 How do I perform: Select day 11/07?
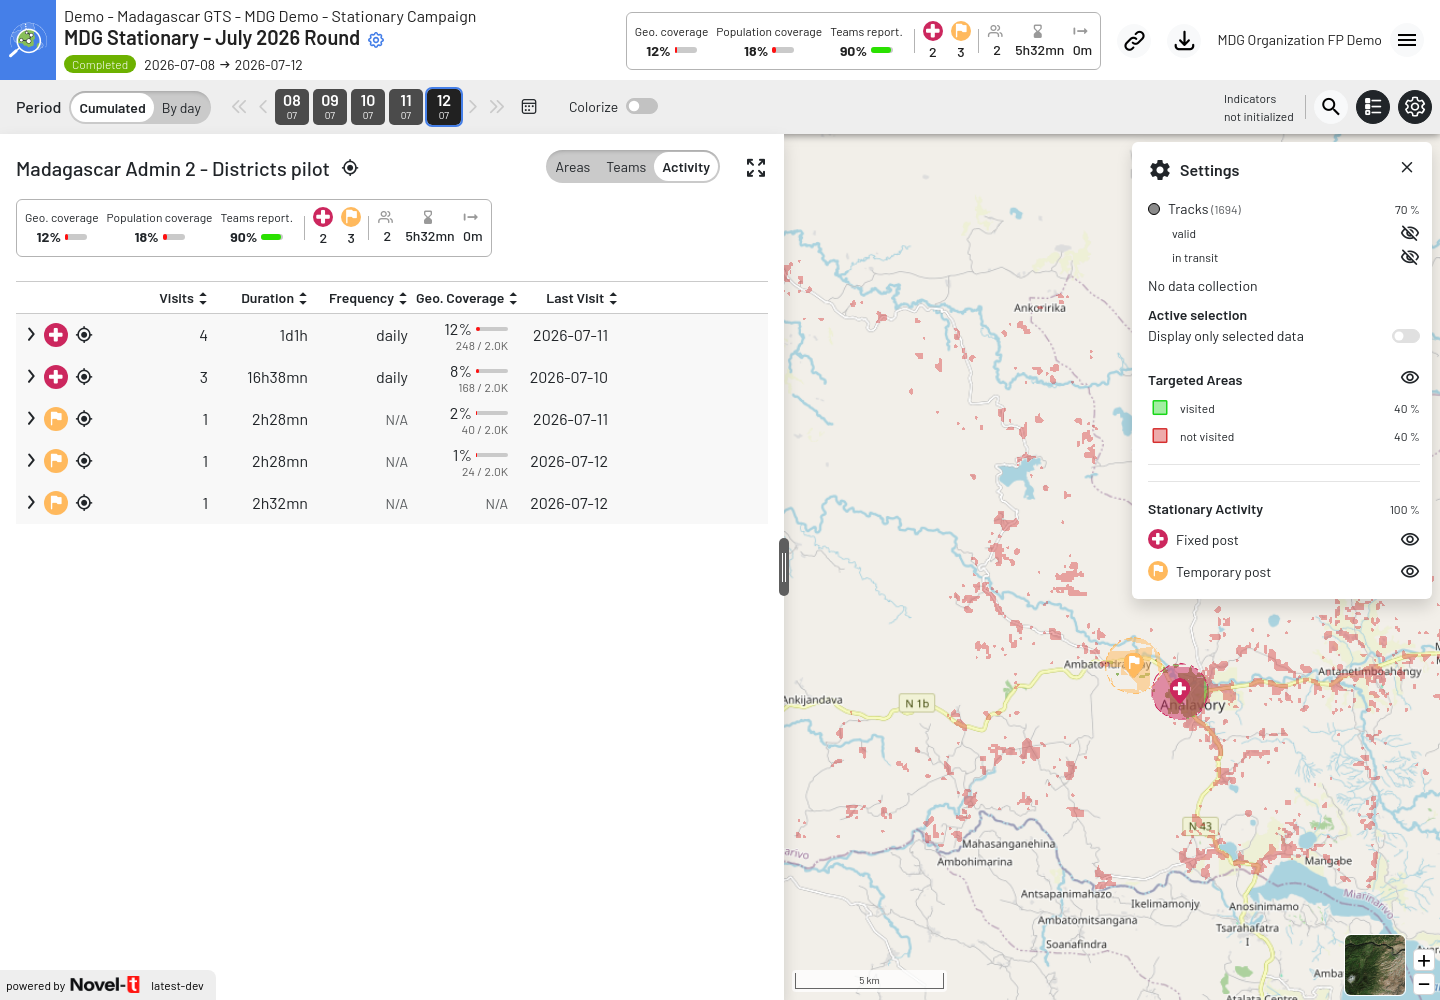[406, 107]
